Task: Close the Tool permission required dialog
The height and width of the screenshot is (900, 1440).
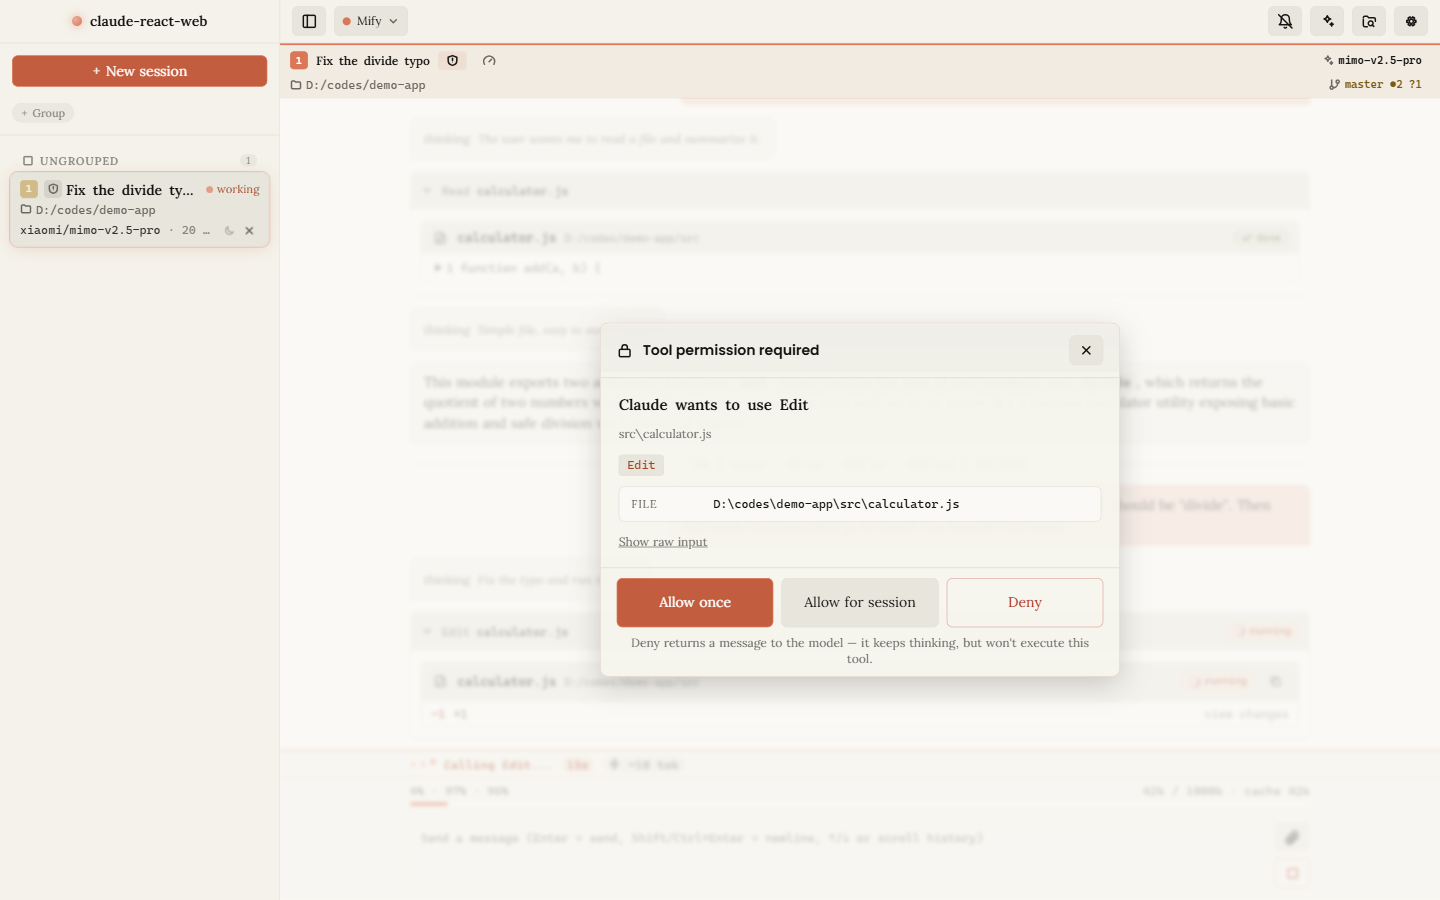Action: point(1086,350)
